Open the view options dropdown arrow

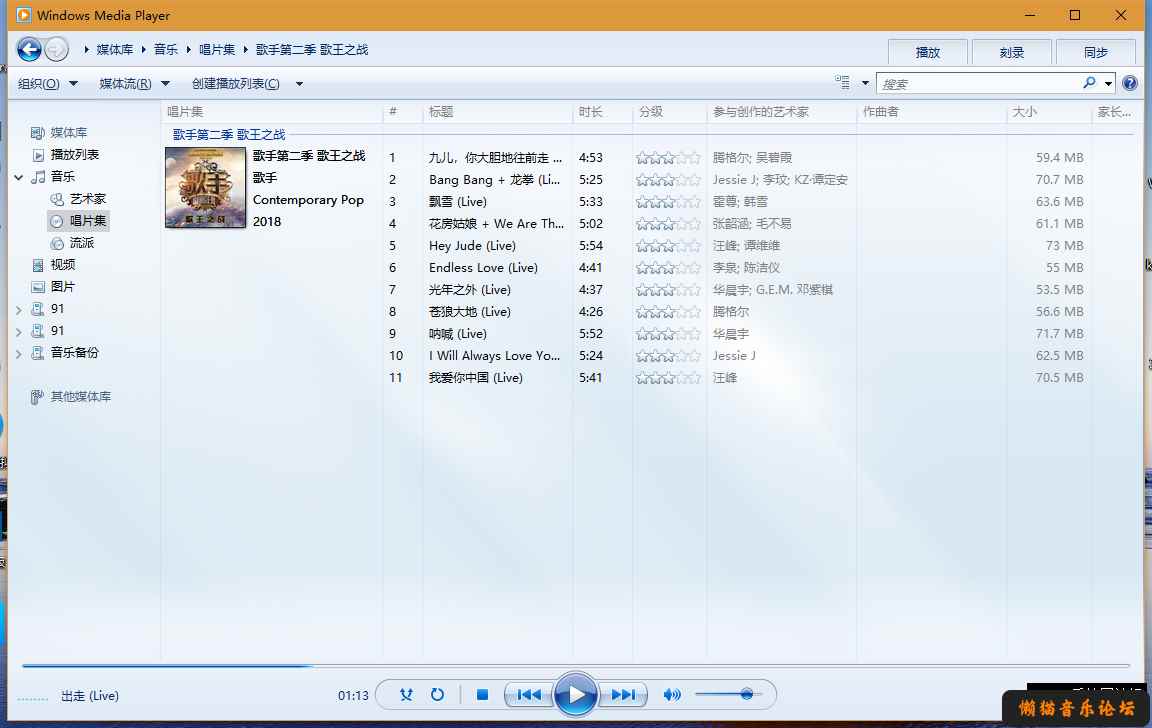coord(865,83)
